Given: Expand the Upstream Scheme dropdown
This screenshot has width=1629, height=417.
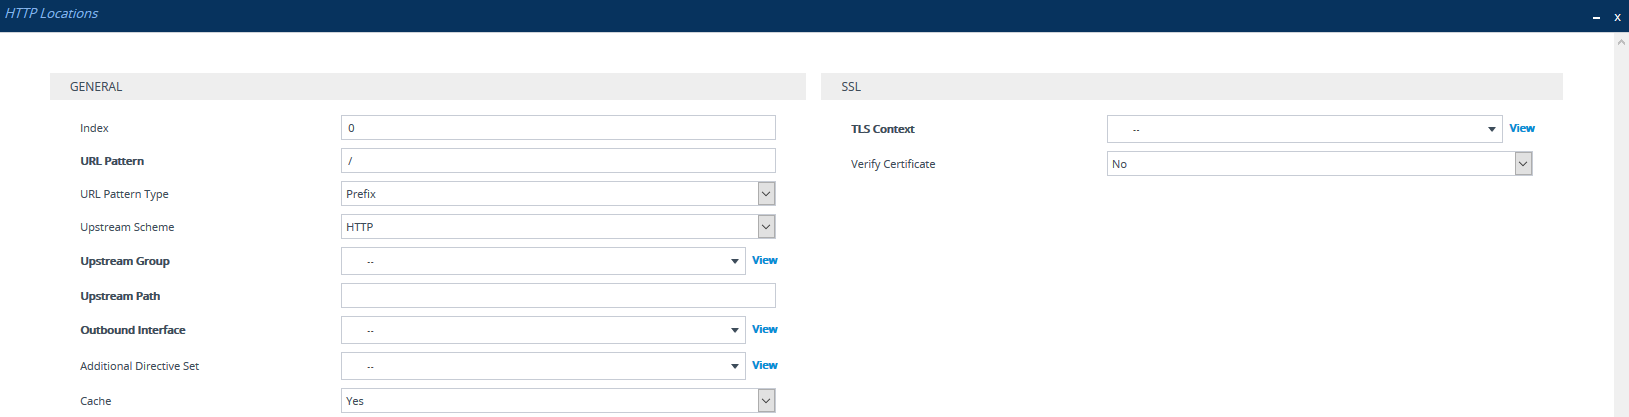Looking at the screenshot, I should 557,227.
